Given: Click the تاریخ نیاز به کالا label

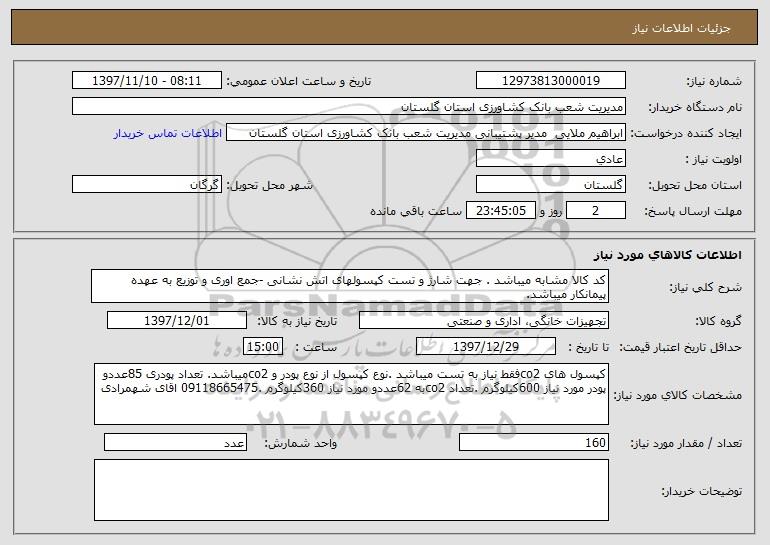Looking at the screenshot, I should coord(298,322).
